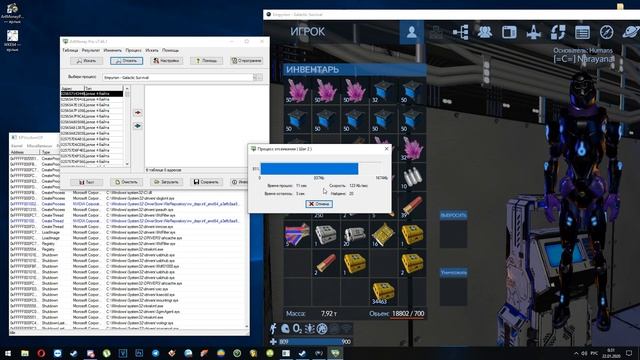
Task: Open the Таблица menu in ArtMoney
Action: click(70, 50)
